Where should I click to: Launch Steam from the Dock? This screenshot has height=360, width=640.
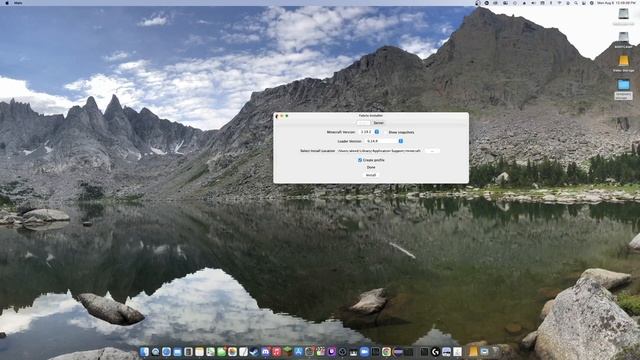pyautogui.click(x=253, y=351)
